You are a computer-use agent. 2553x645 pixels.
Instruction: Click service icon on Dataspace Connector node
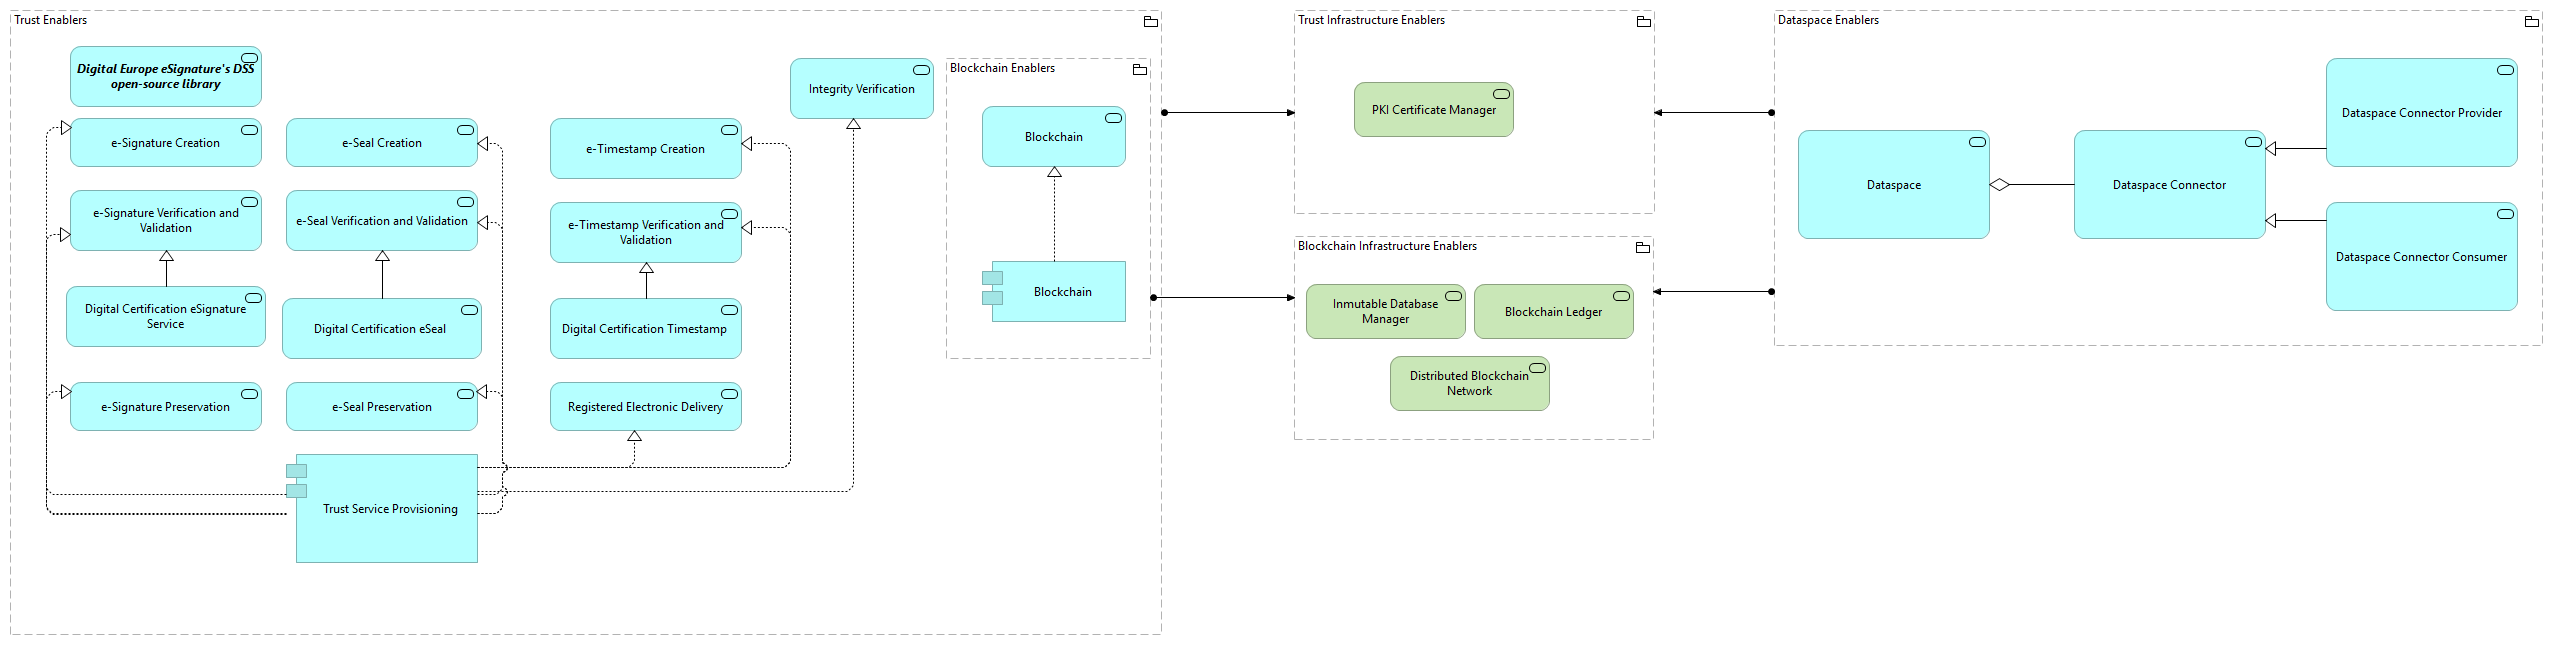pyautogui.click(x=2253, y=142)
